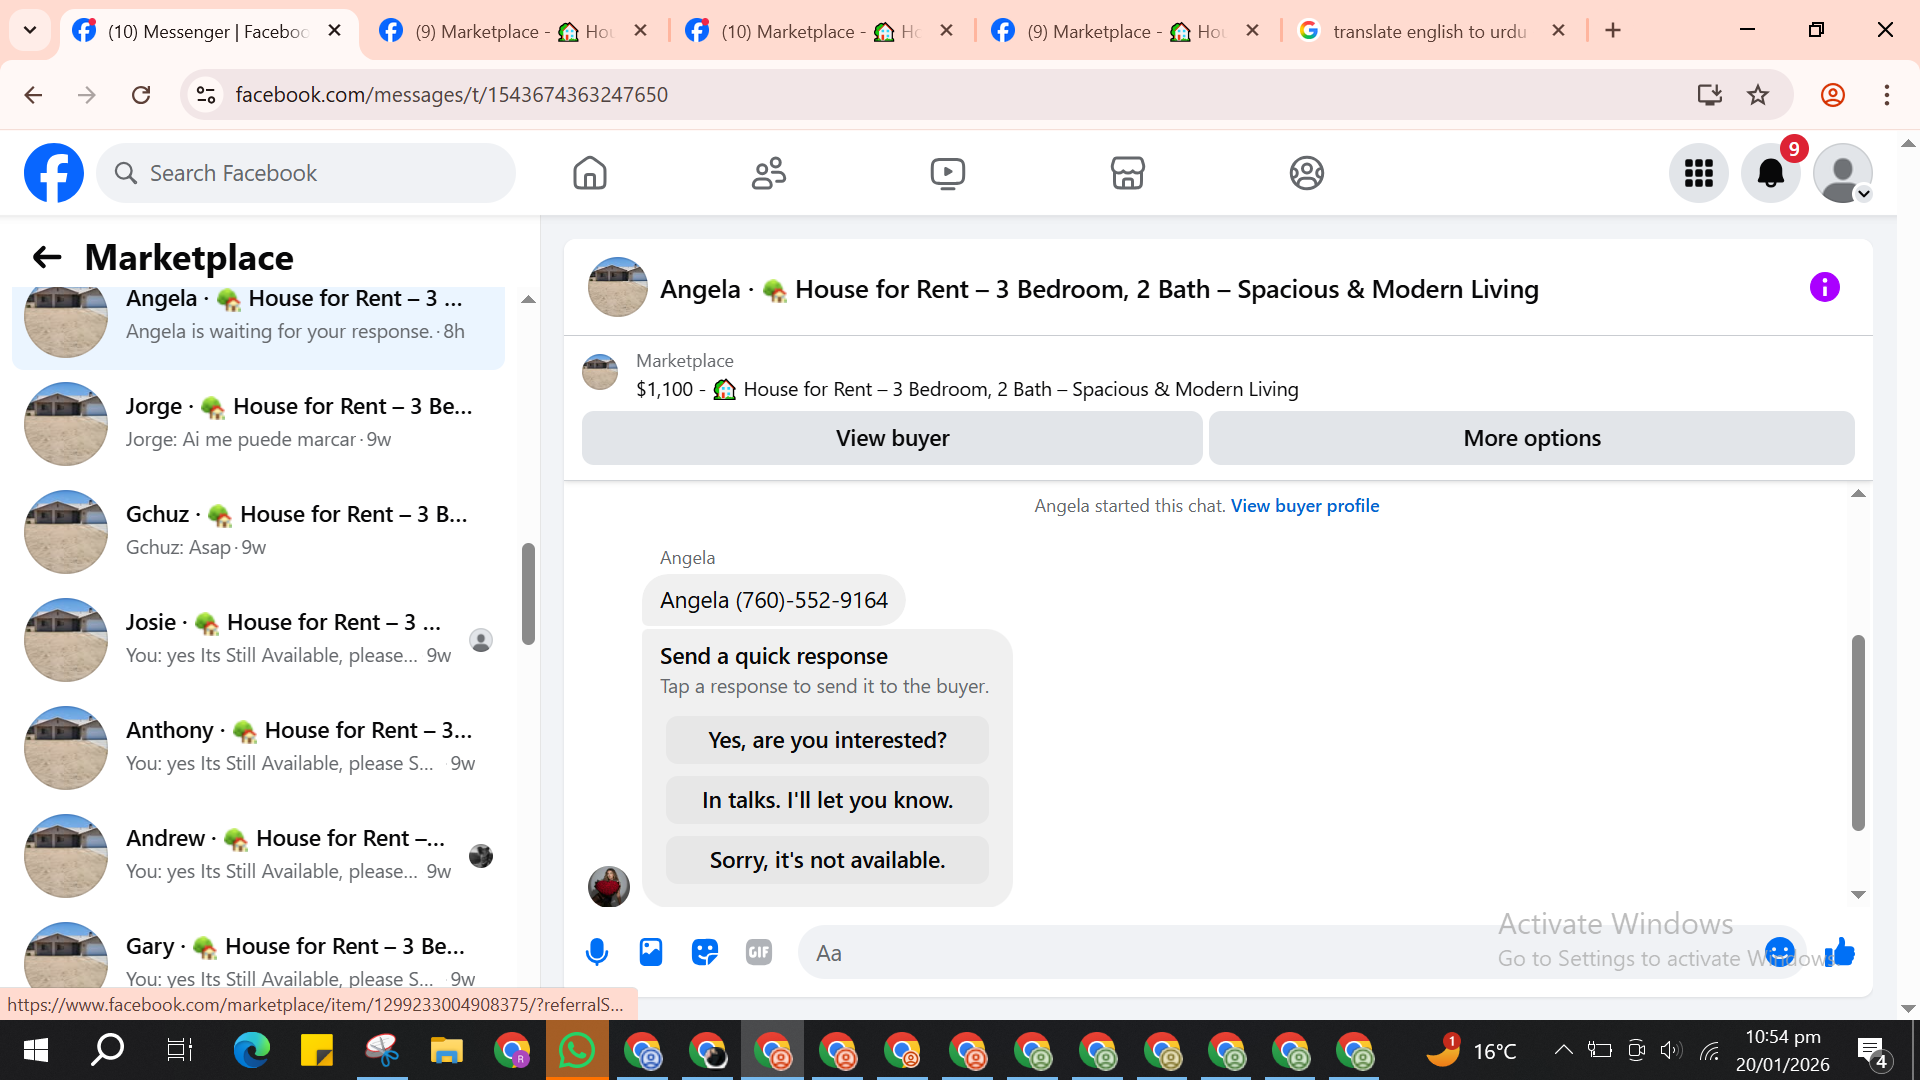Switch to the second tab, (9) Marketplace

coord(514,31)
